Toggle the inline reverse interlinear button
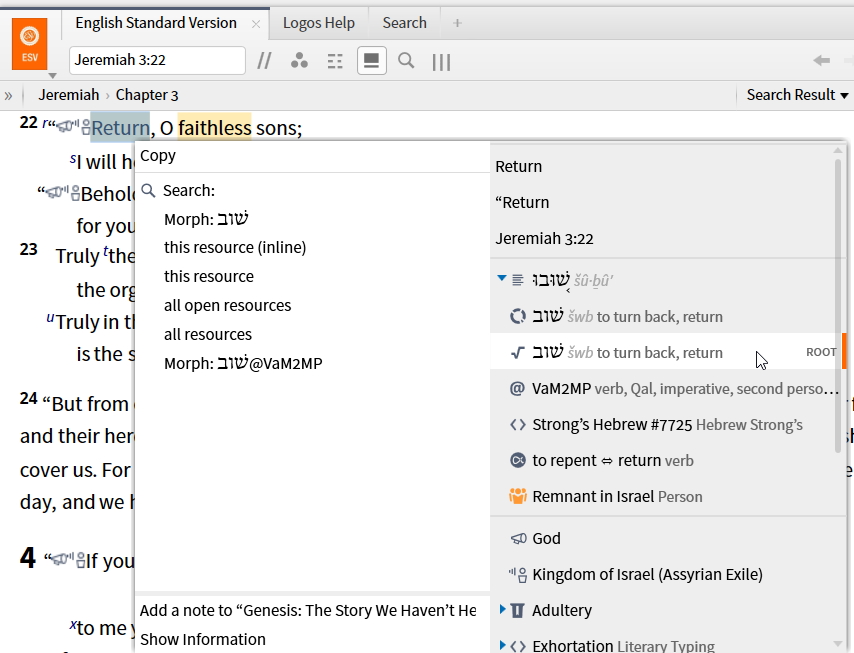Viewport: 854px width, 653px height. pos(371,60)
